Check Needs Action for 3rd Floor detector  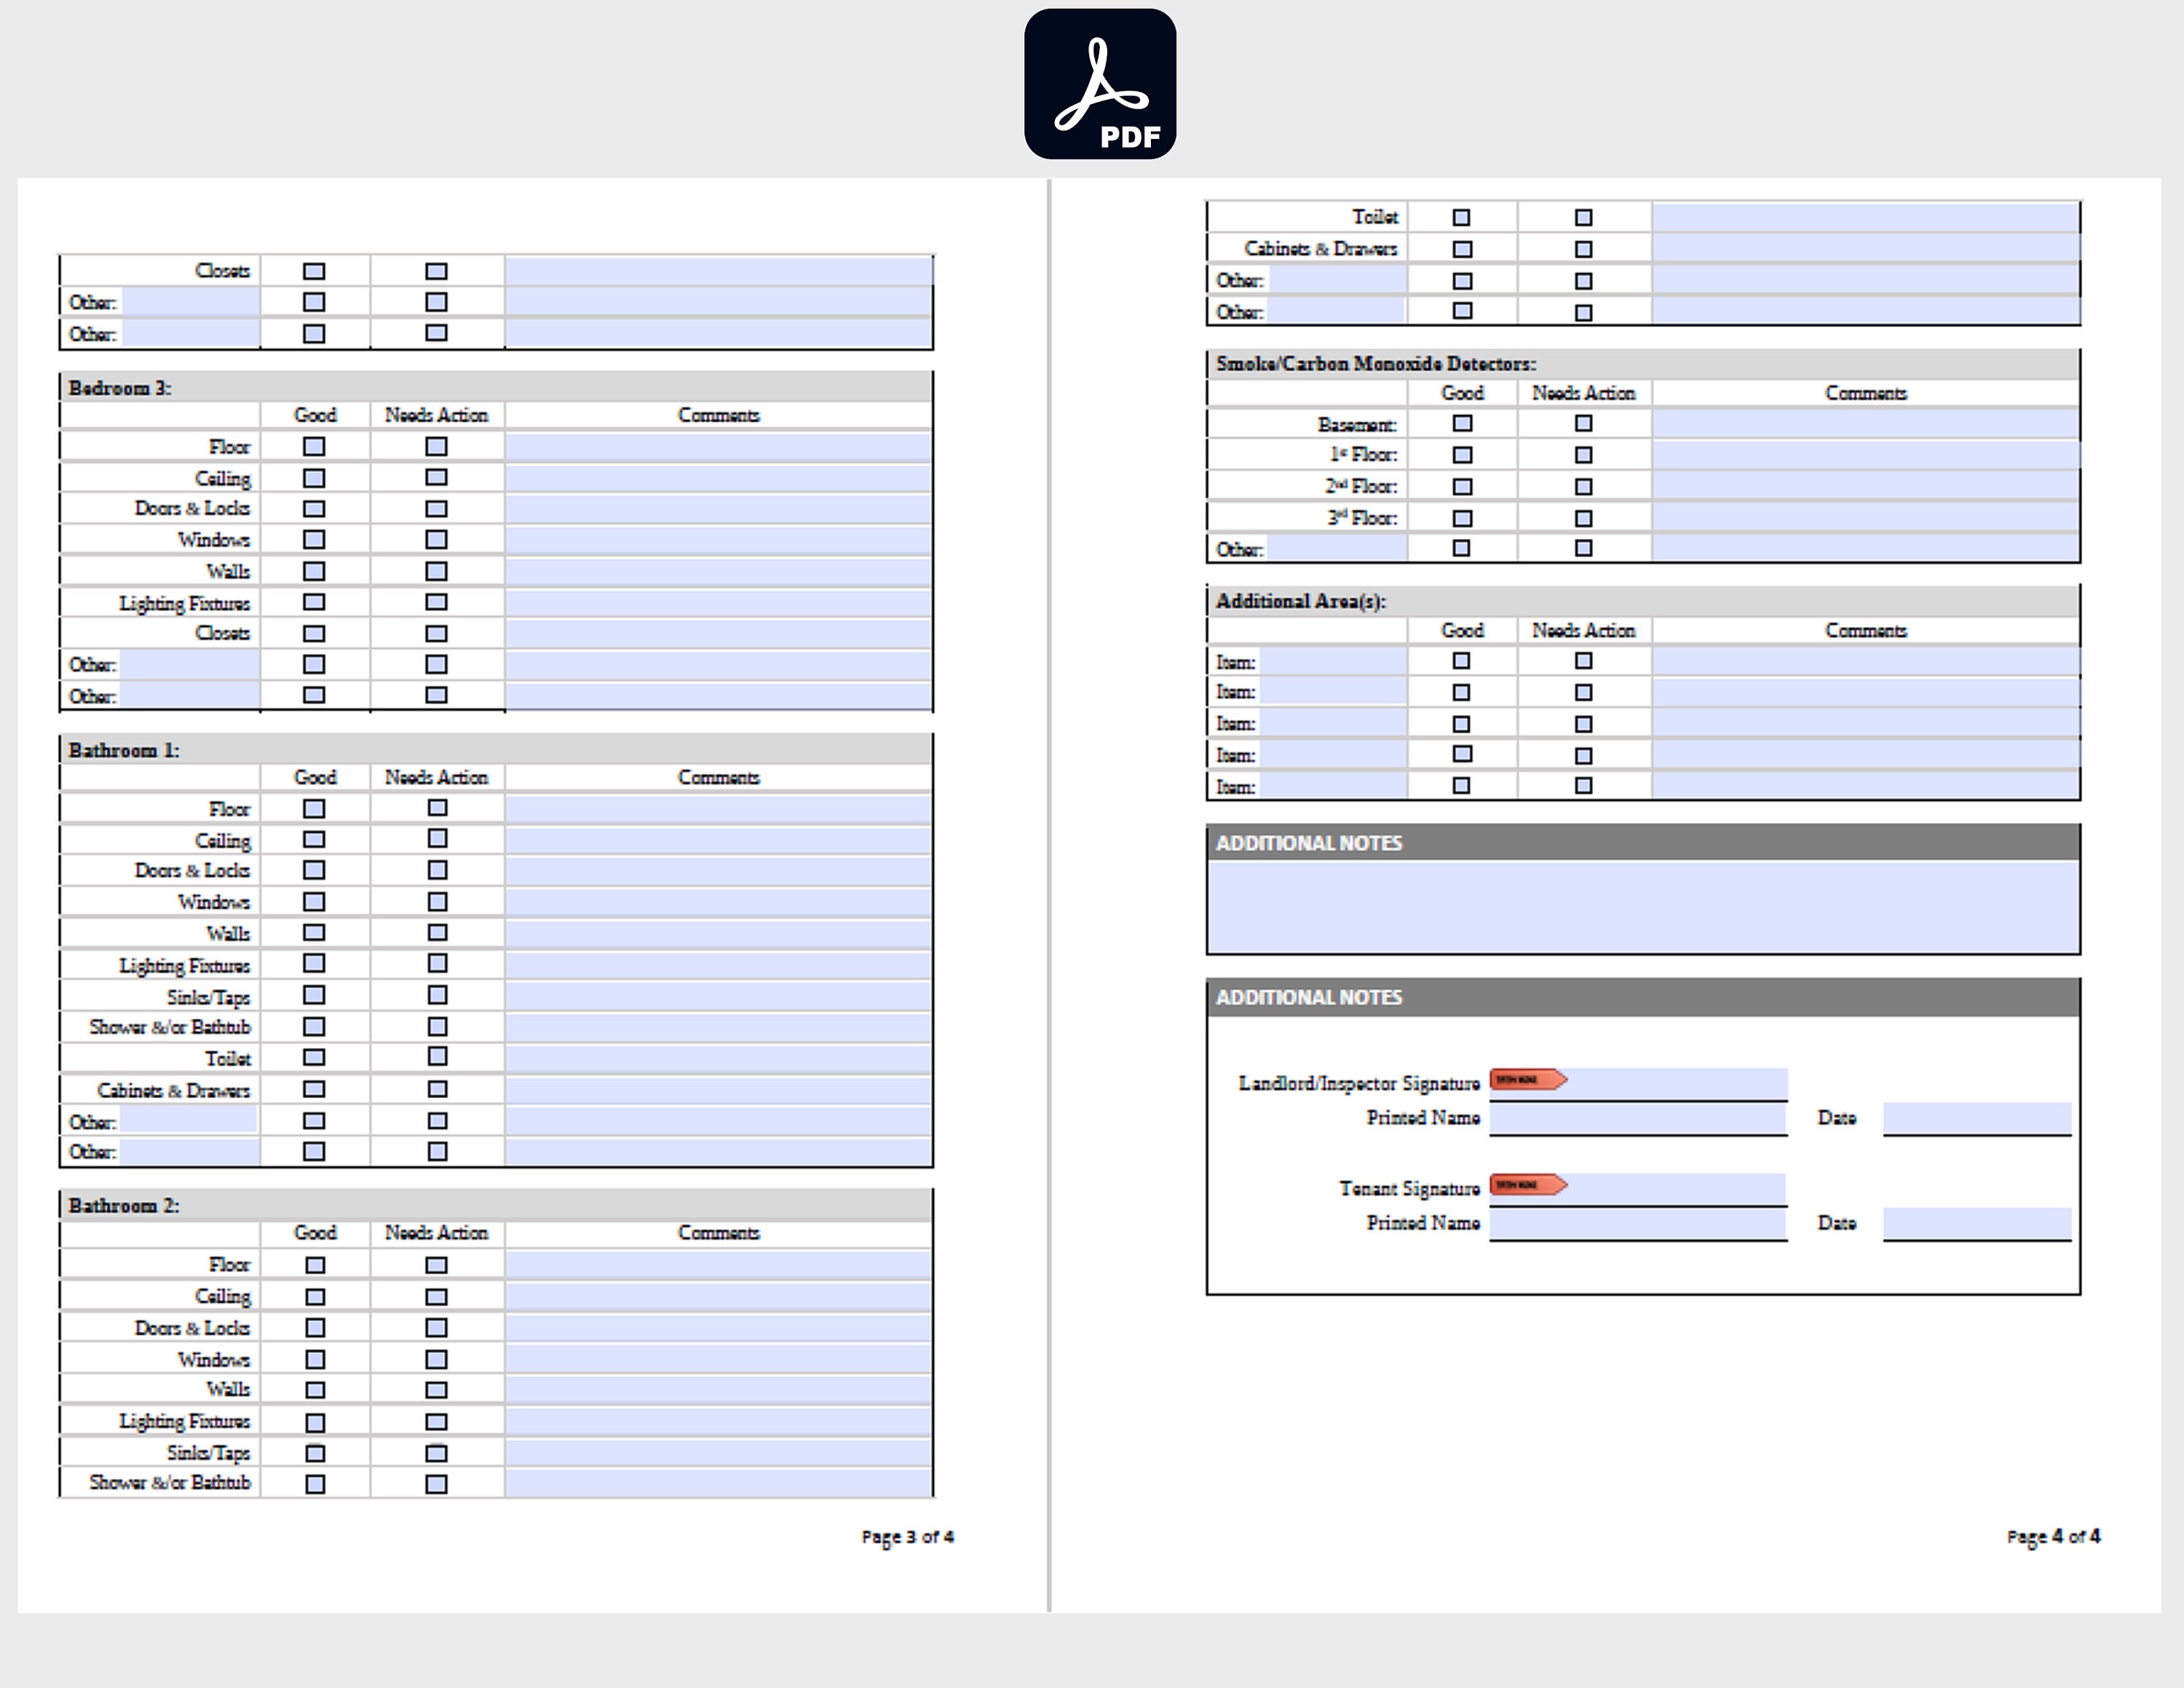1583,518
